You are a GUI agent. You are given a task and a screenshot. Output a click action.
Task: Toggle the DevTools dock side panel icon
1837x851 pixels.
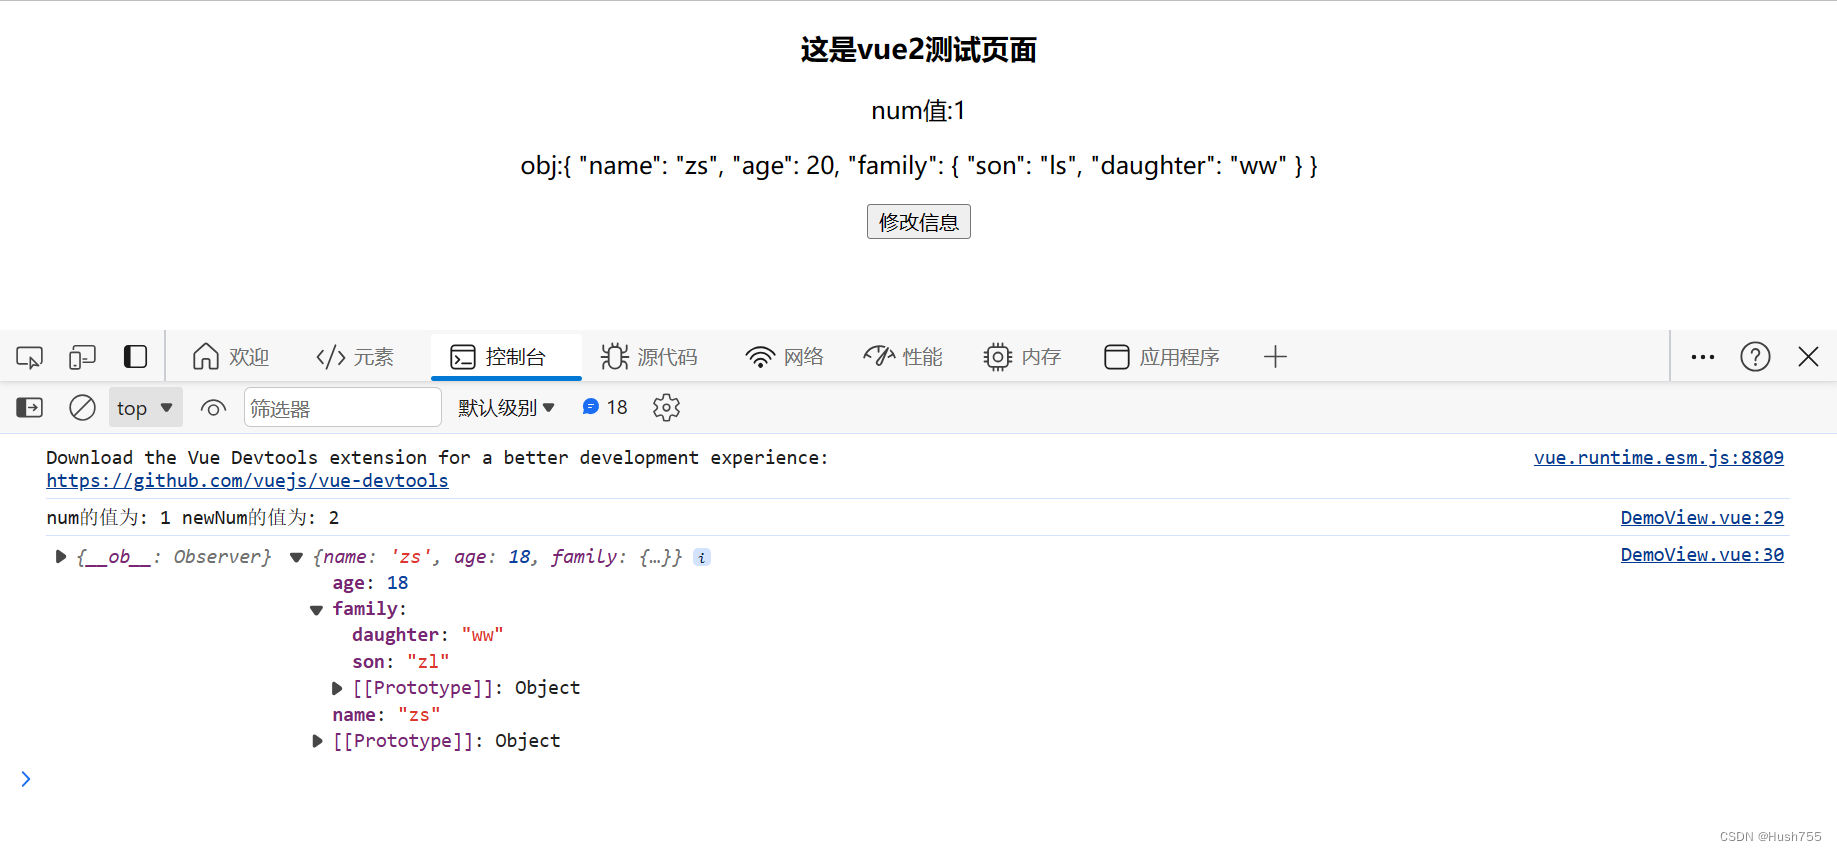135,357
